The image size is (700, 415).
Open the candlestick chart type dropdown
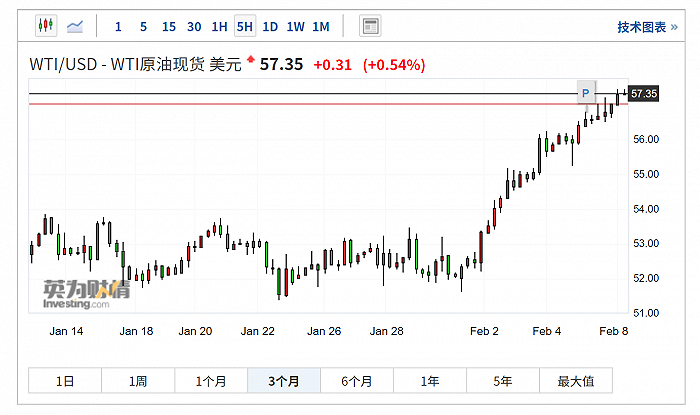[x=45, y=26]
